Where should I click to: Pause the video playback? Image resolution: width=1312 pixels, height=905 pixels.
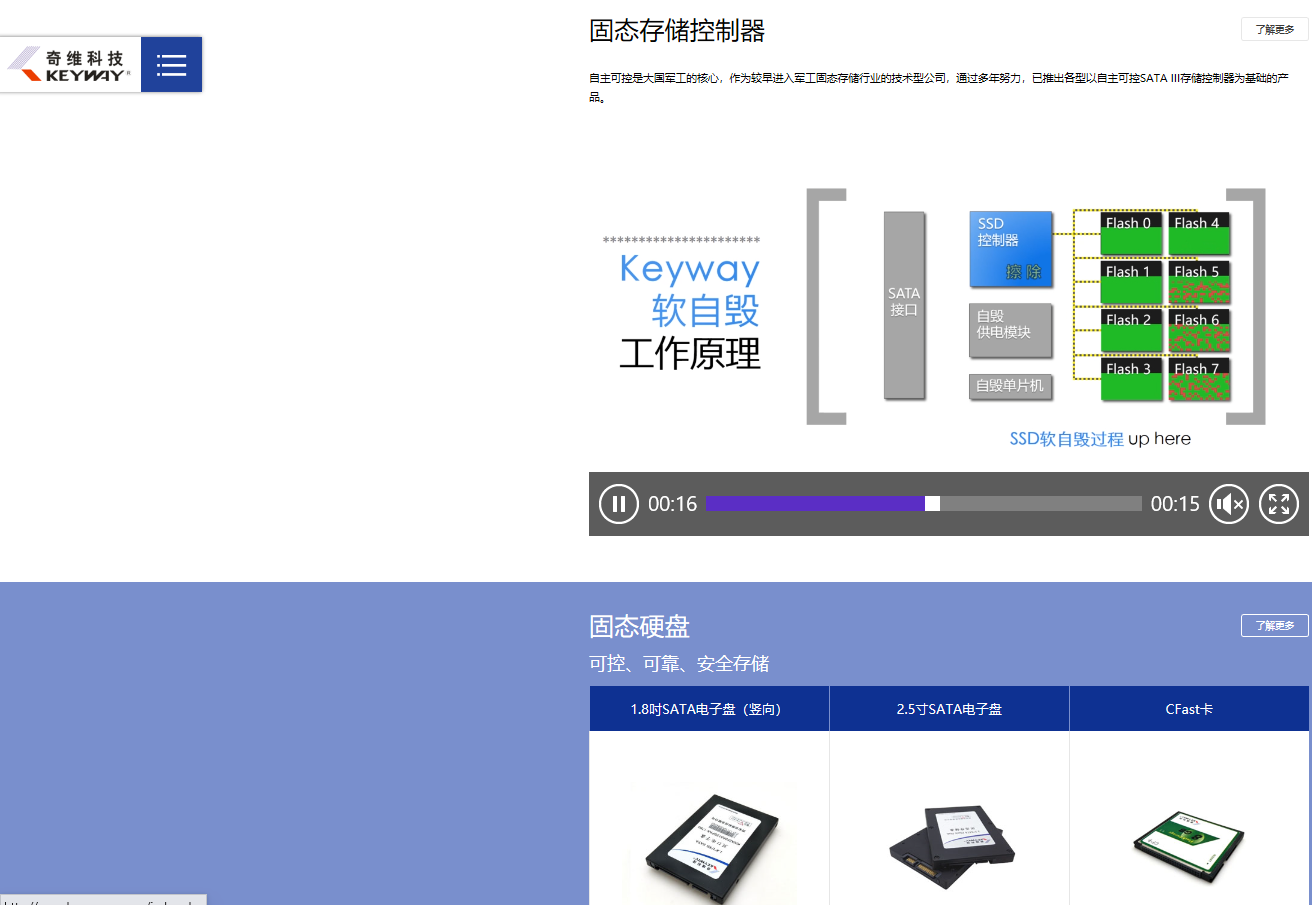618,504
